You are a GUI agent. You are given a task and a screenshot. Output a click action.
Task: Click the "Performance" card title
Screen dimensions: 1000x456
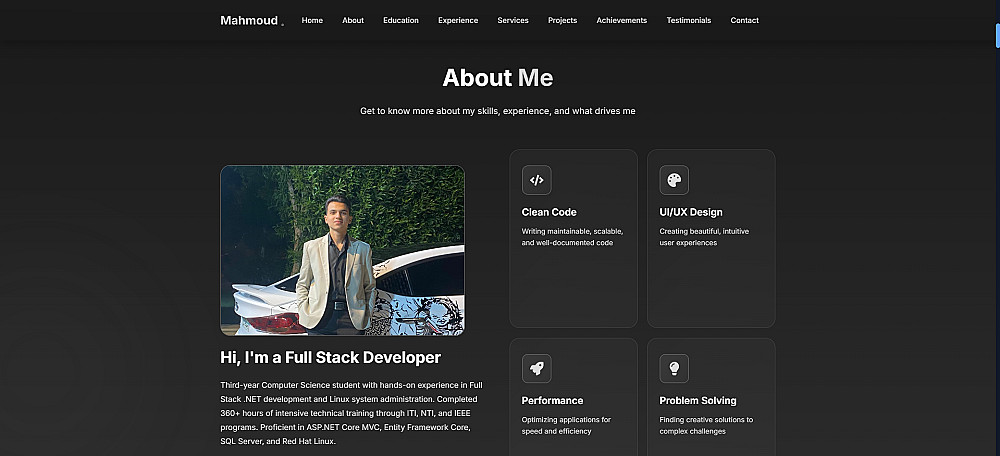point(552,401)
